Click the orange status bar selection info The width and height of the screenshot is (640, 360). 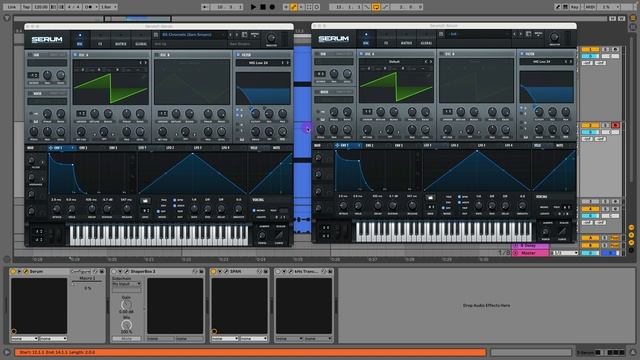tap(250, 352)
